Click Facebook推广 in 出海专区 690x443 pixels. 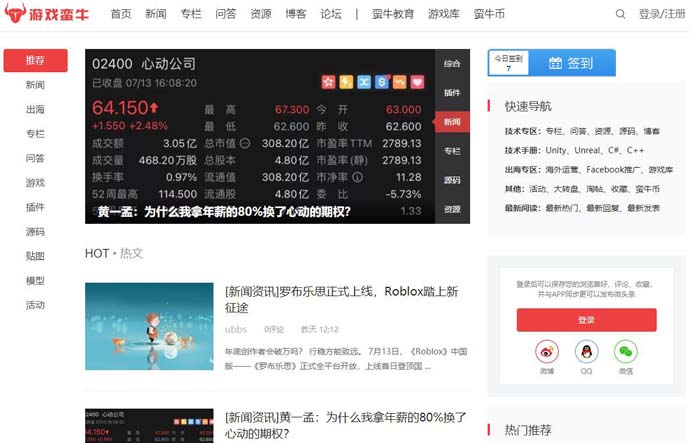tap(613, 169)
